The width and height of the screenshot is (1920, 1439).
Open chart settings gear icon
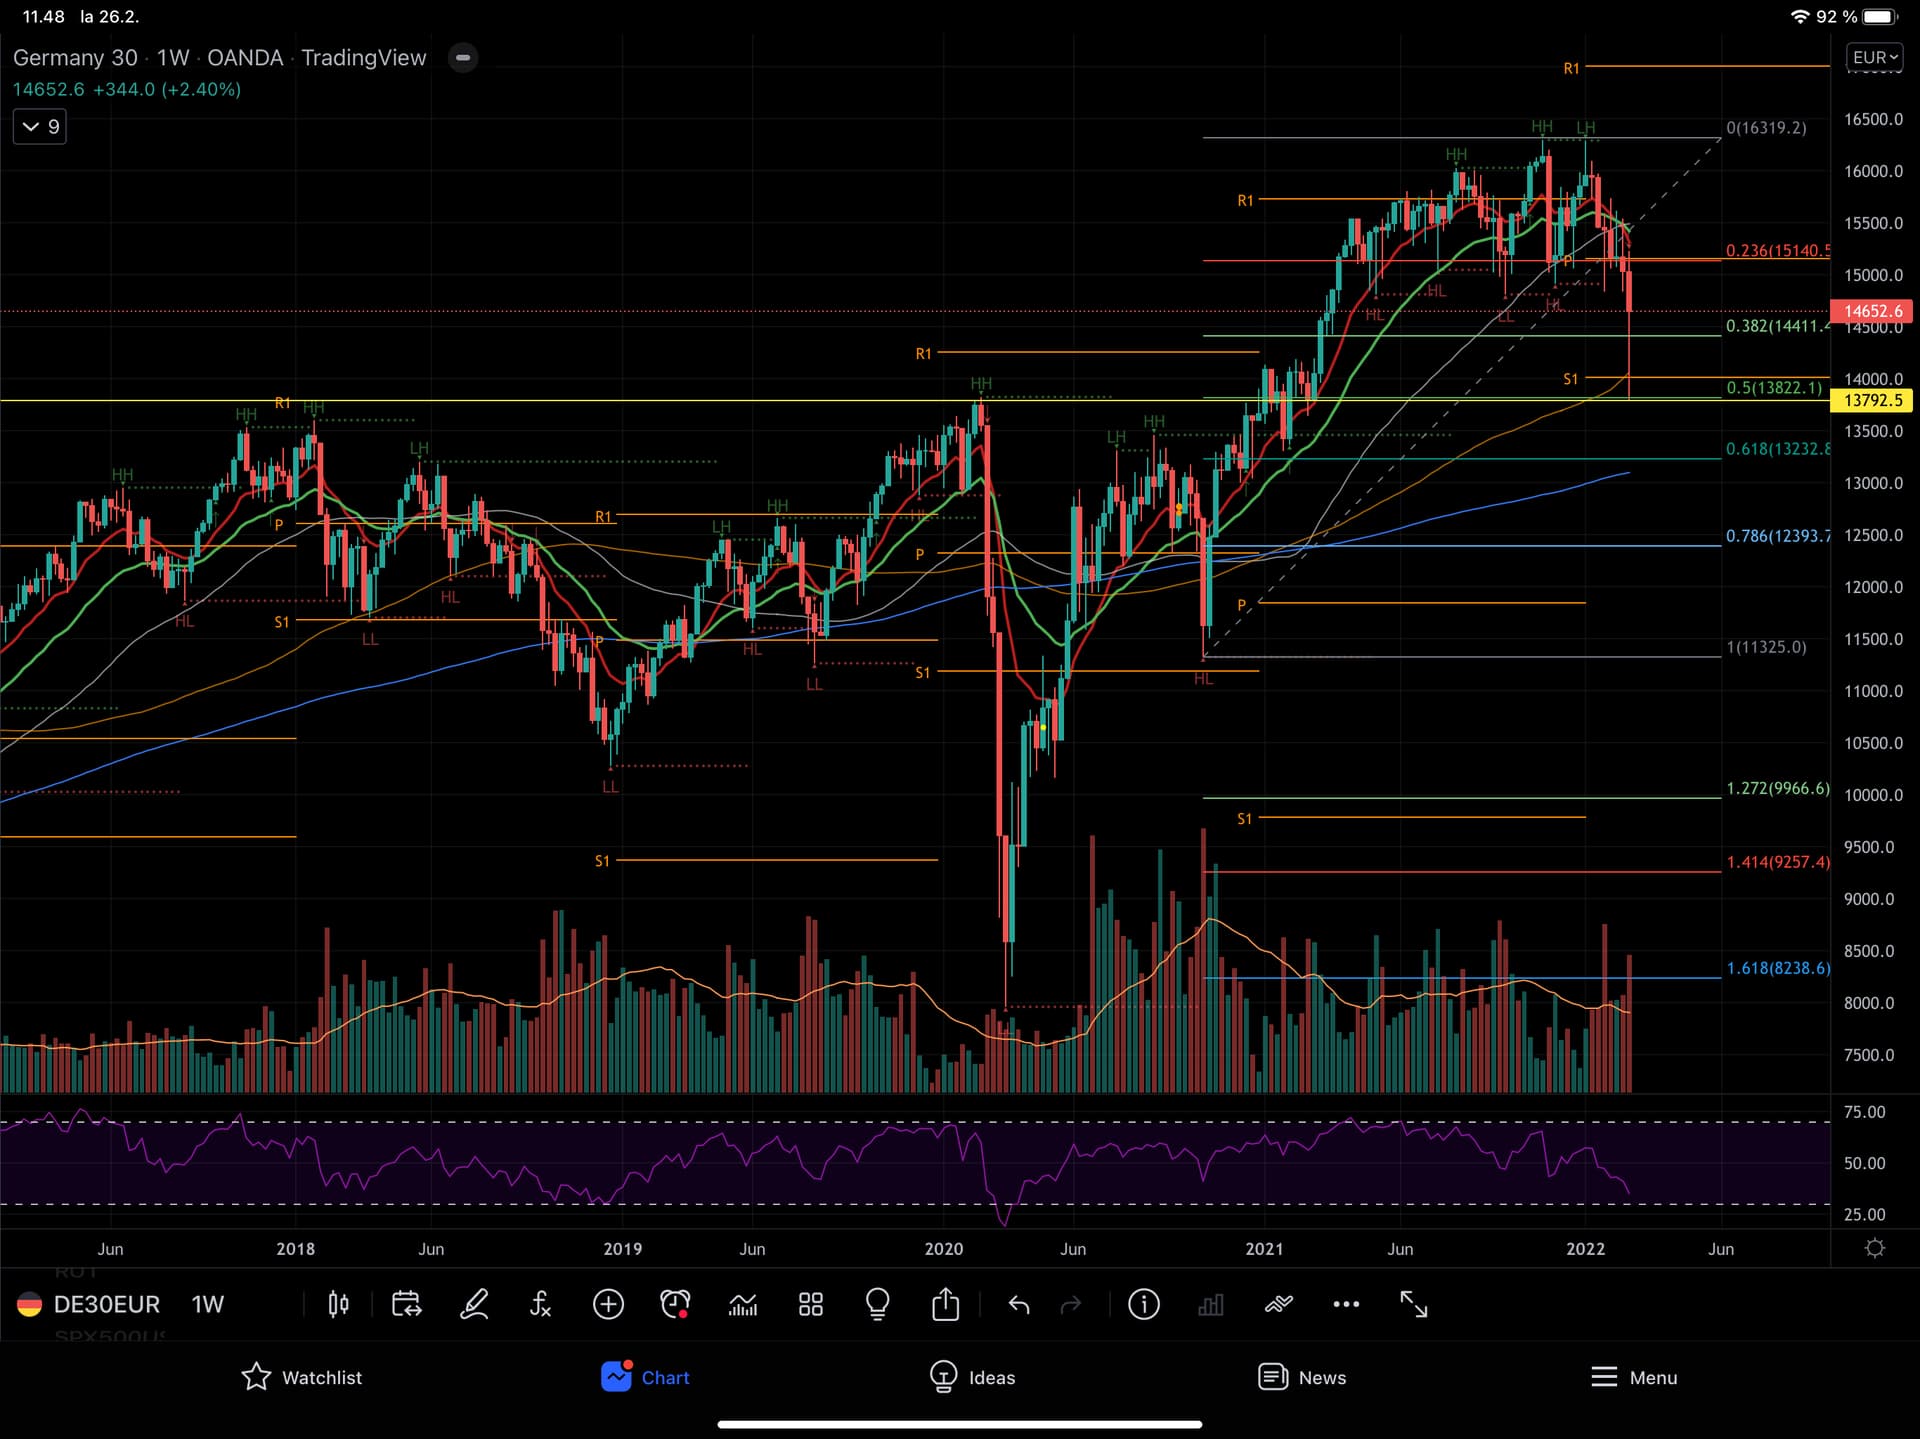(1875, 1248)
